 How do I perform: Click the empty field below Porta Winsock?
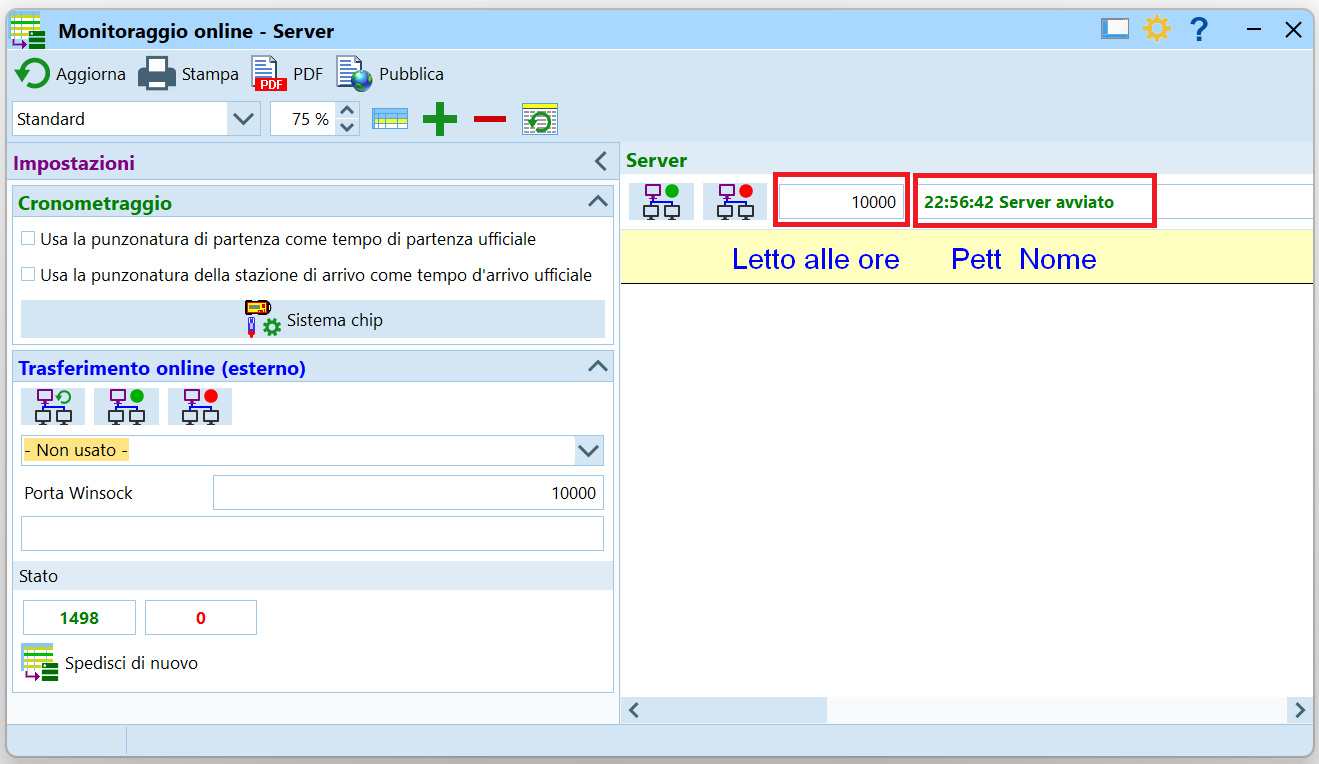[x=312, y=533]
